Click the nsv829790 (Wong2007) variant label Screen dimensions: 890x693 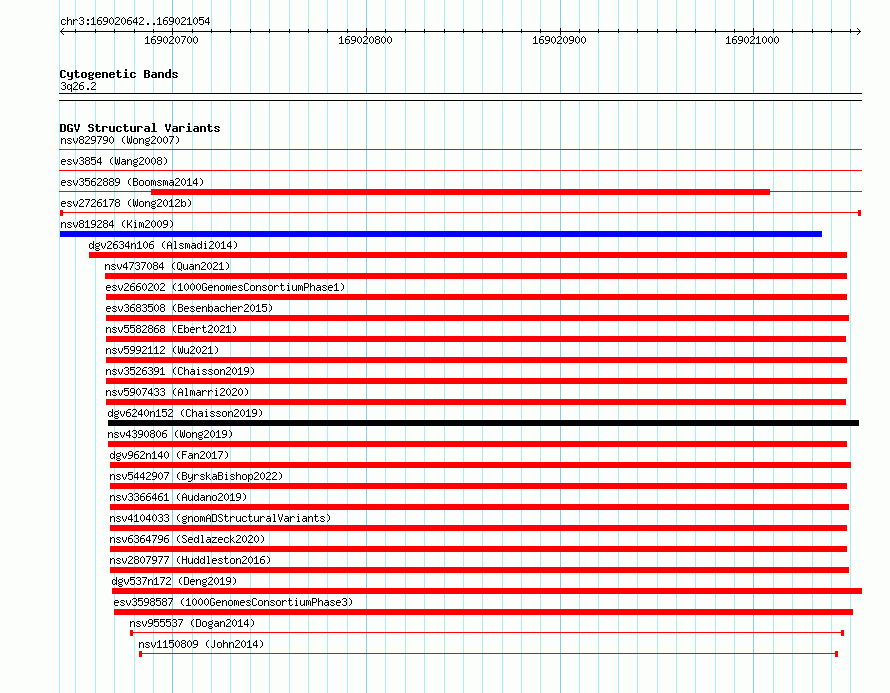[120, 140]
